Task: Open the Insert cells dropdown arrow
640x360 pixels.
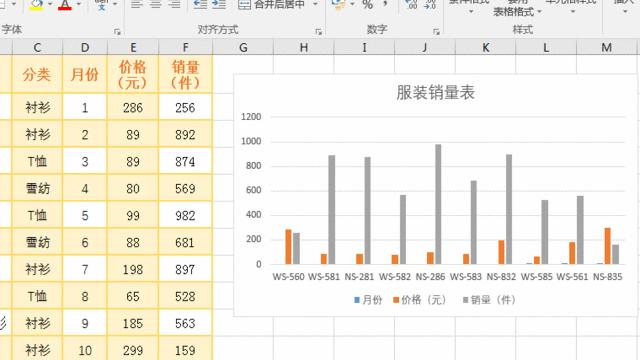Action: (625, 11)
